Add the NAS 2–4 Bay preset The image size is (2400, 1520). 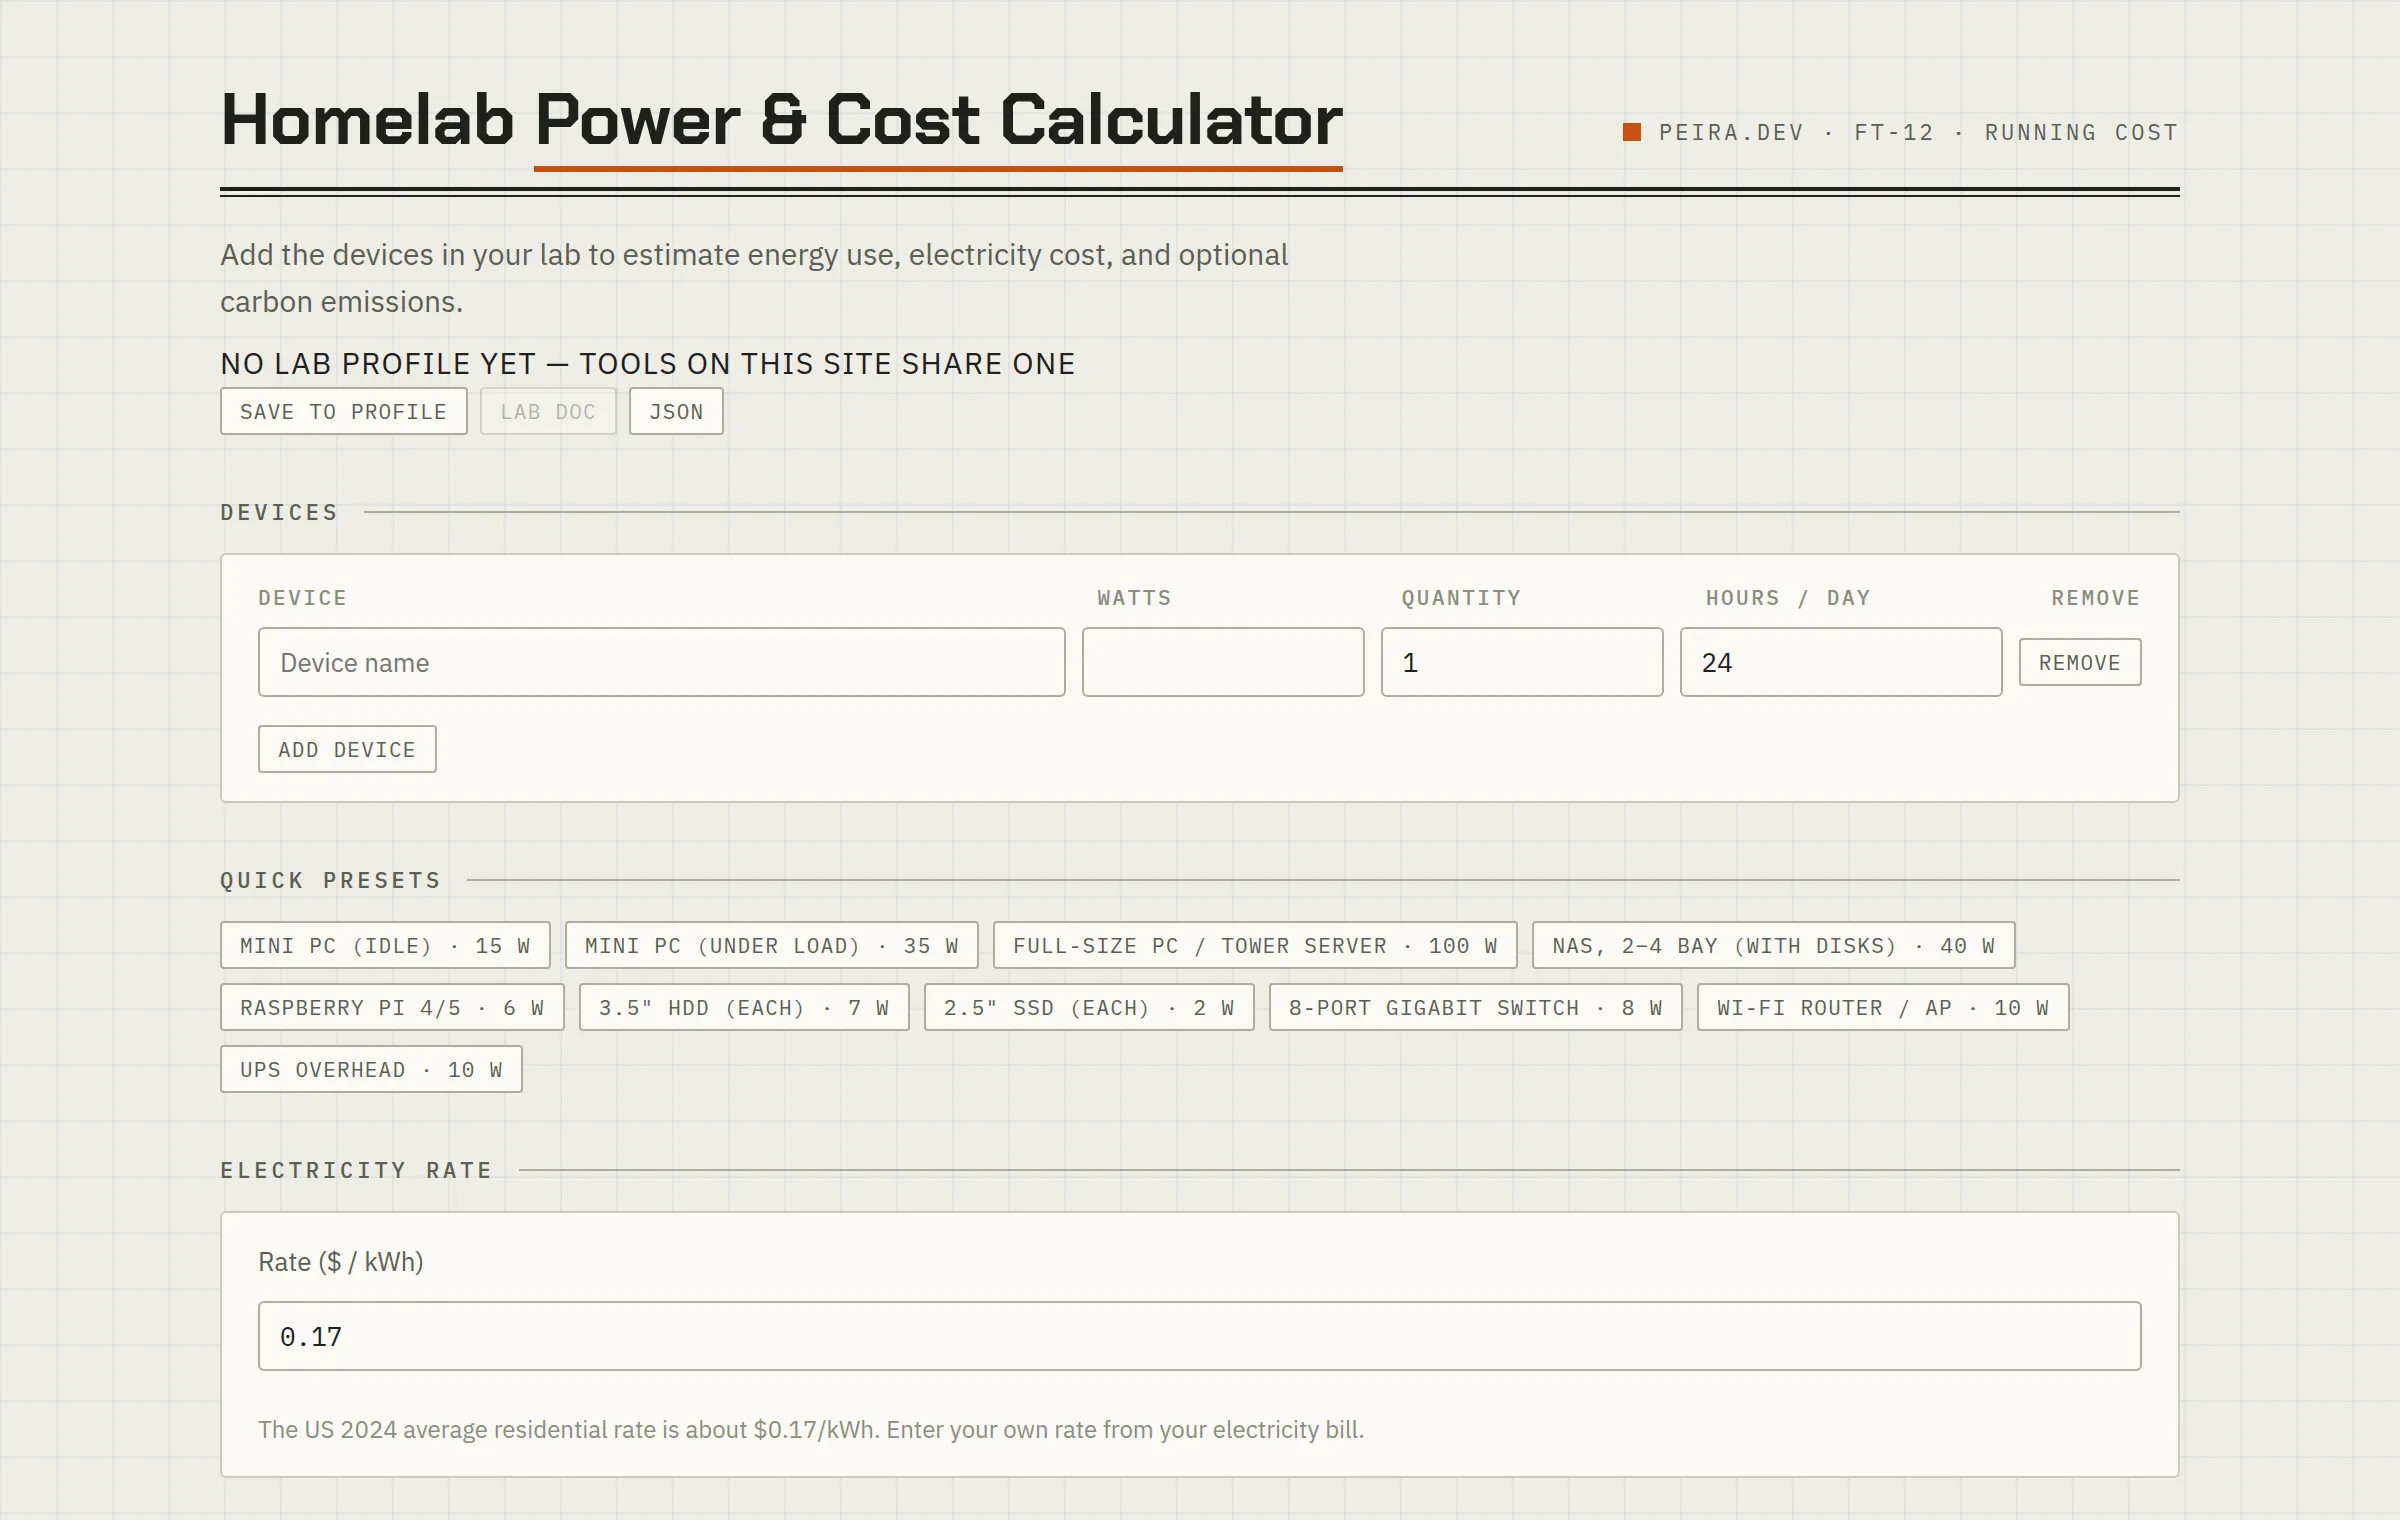pos(1773,945)
